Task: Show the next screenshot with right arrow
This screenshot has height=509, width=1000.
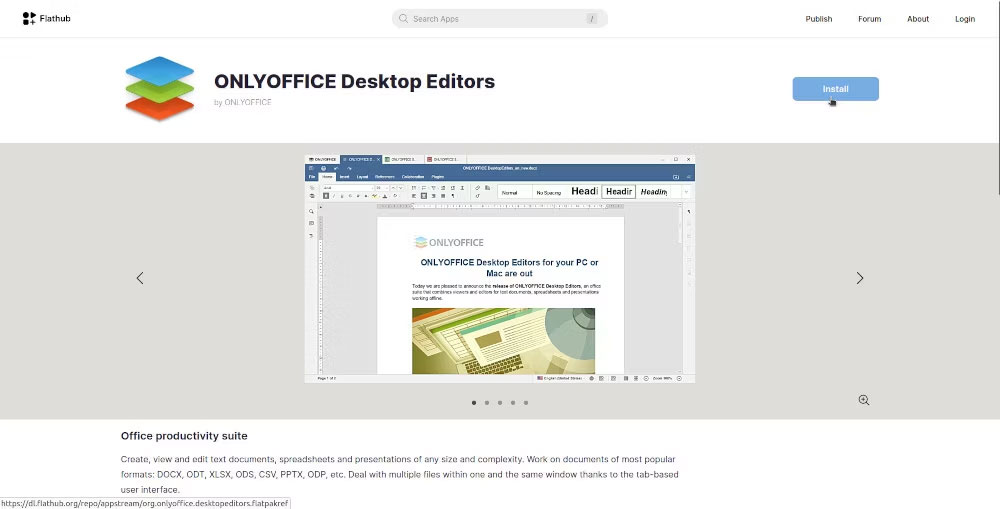Action: coord(860,278)
